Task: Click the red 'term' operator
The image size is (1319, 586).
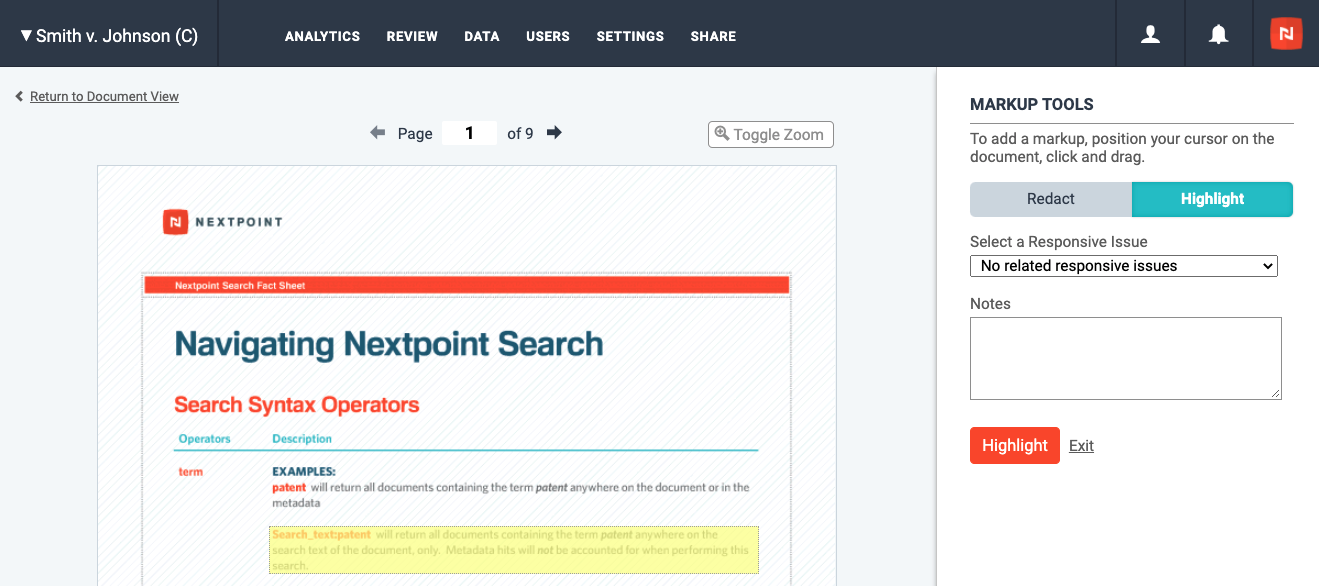Action: [x=191, y=472]
